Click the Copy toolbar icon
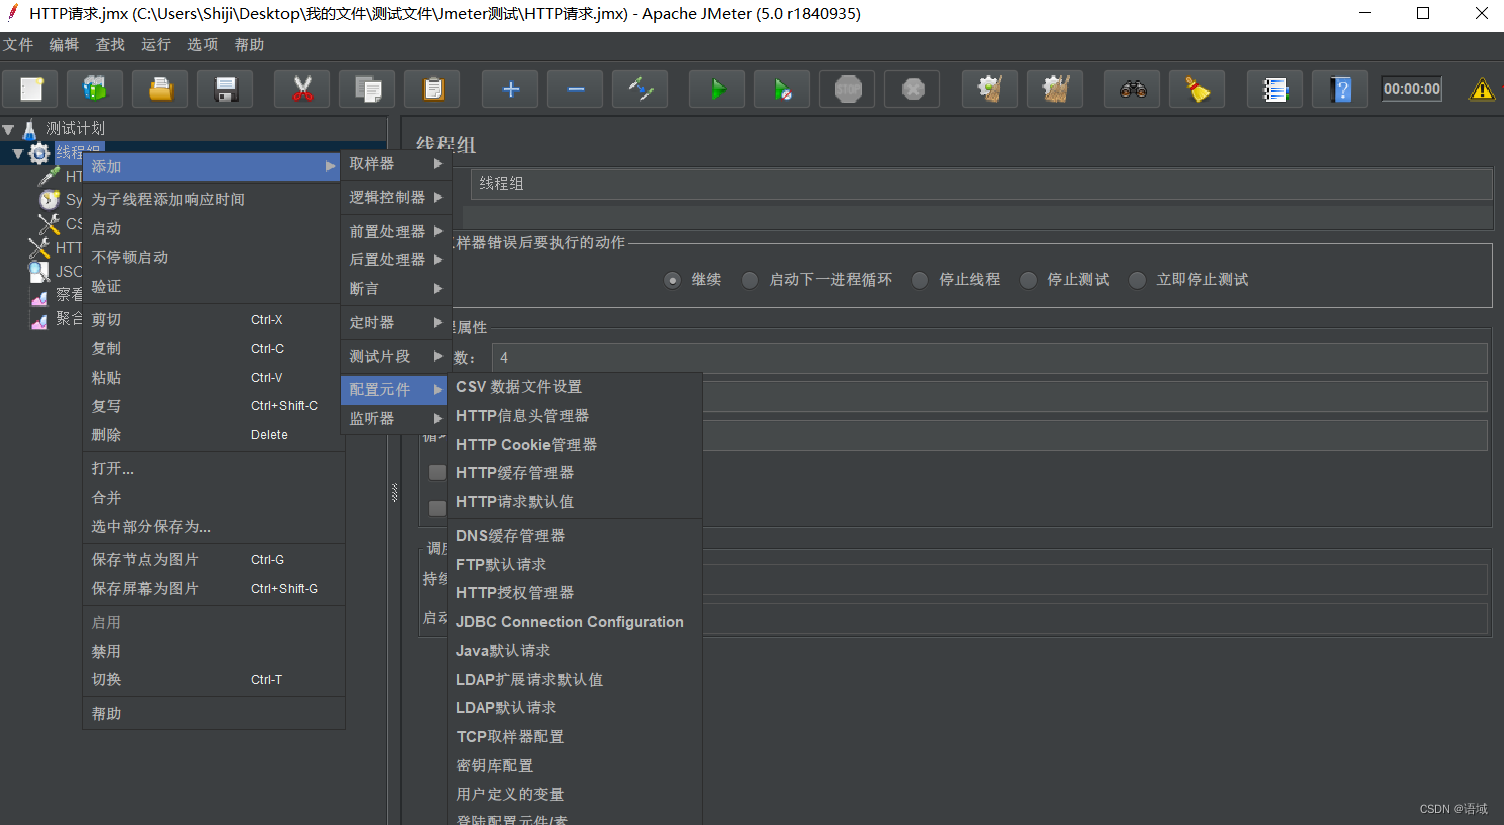 367,89
